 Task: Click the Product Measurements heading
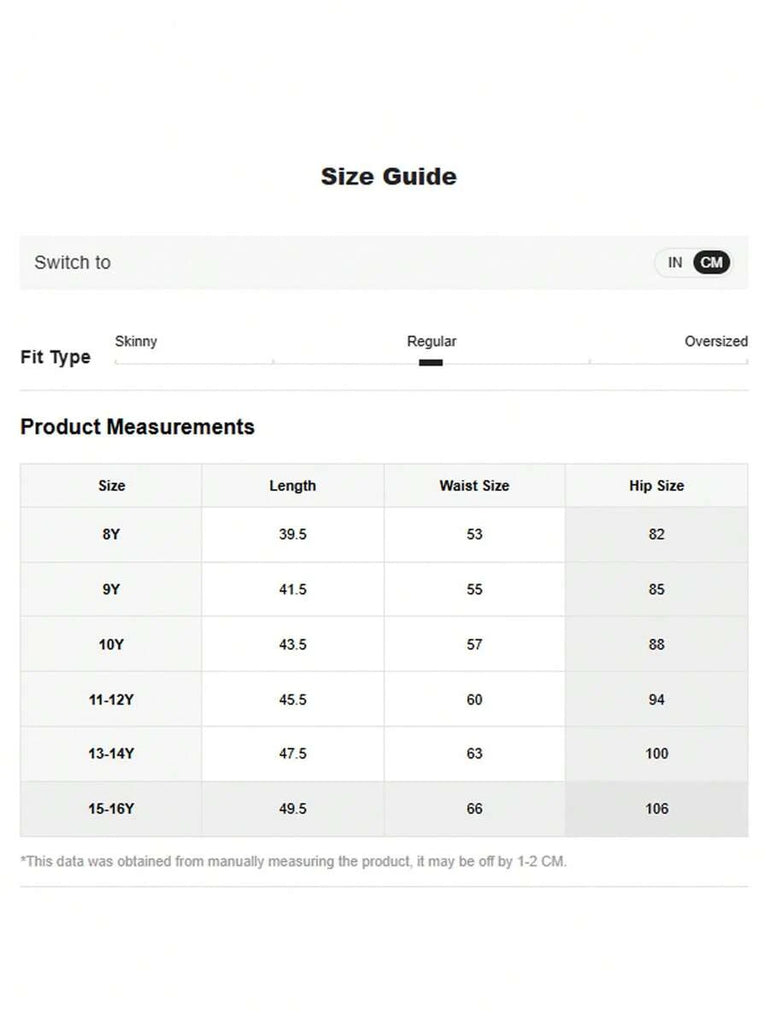tap(138, 427)
